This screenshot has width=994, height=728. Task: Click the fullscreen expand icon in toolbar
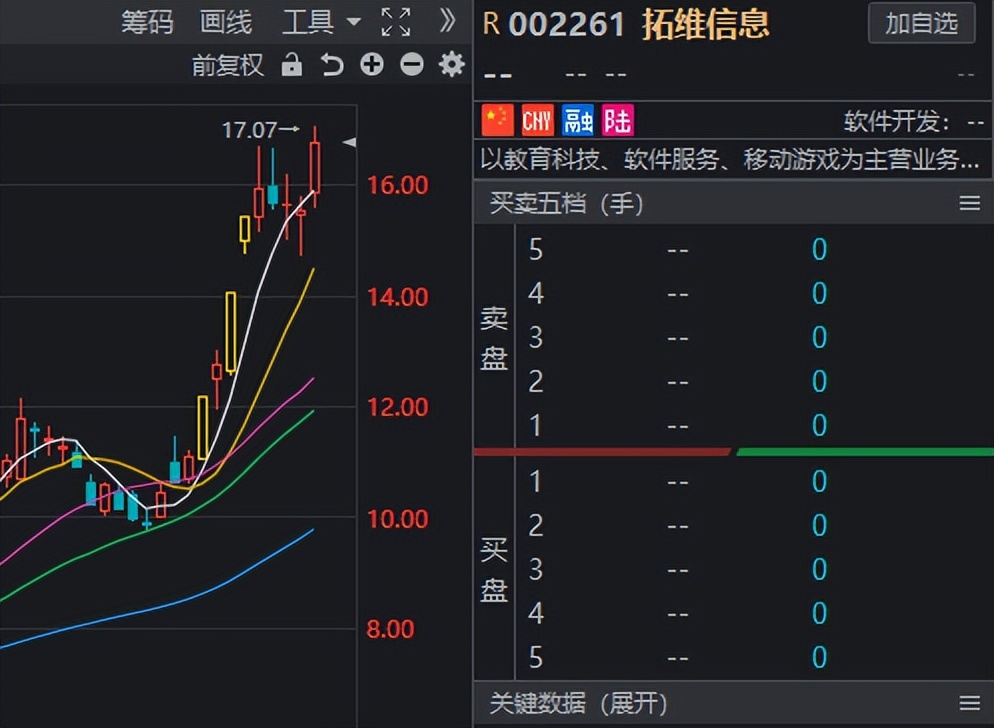396,22
